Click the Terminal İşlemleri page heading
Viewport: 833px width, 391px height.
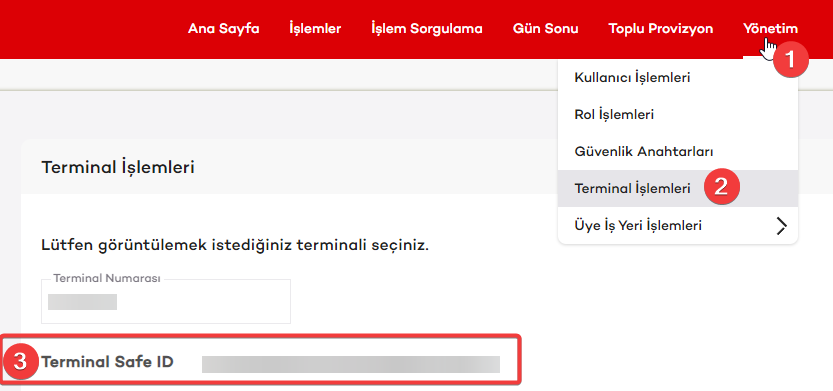(118, 167)
